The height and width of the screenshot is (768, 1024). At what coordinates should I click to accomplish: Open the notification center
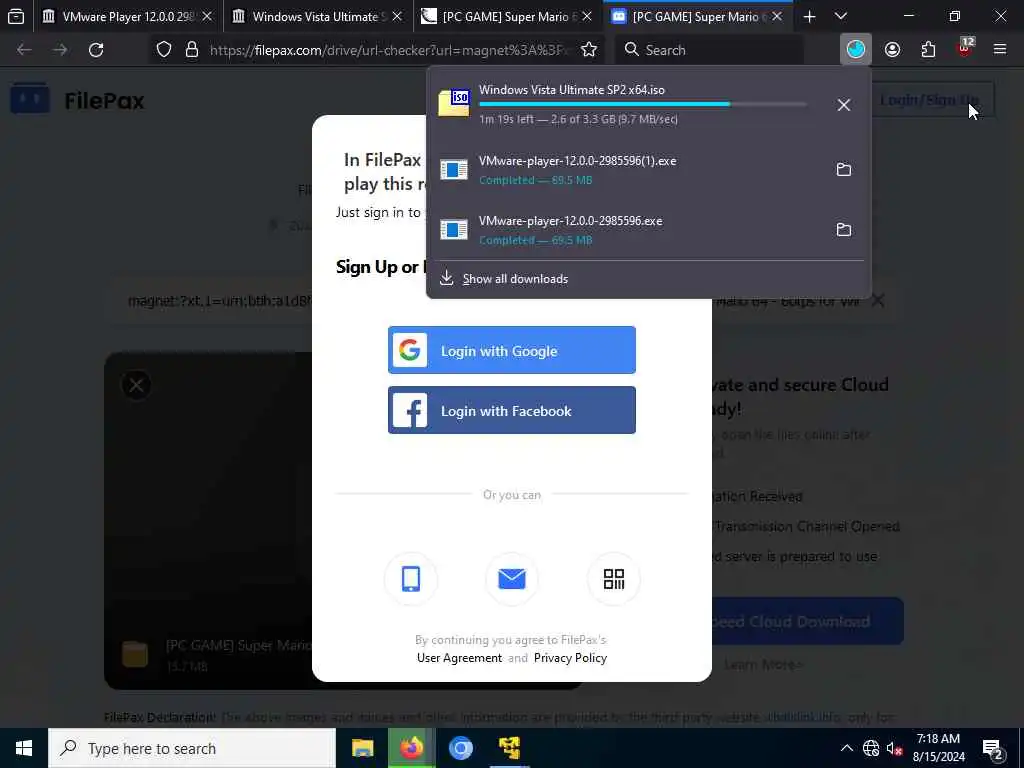tap(993, 748)
